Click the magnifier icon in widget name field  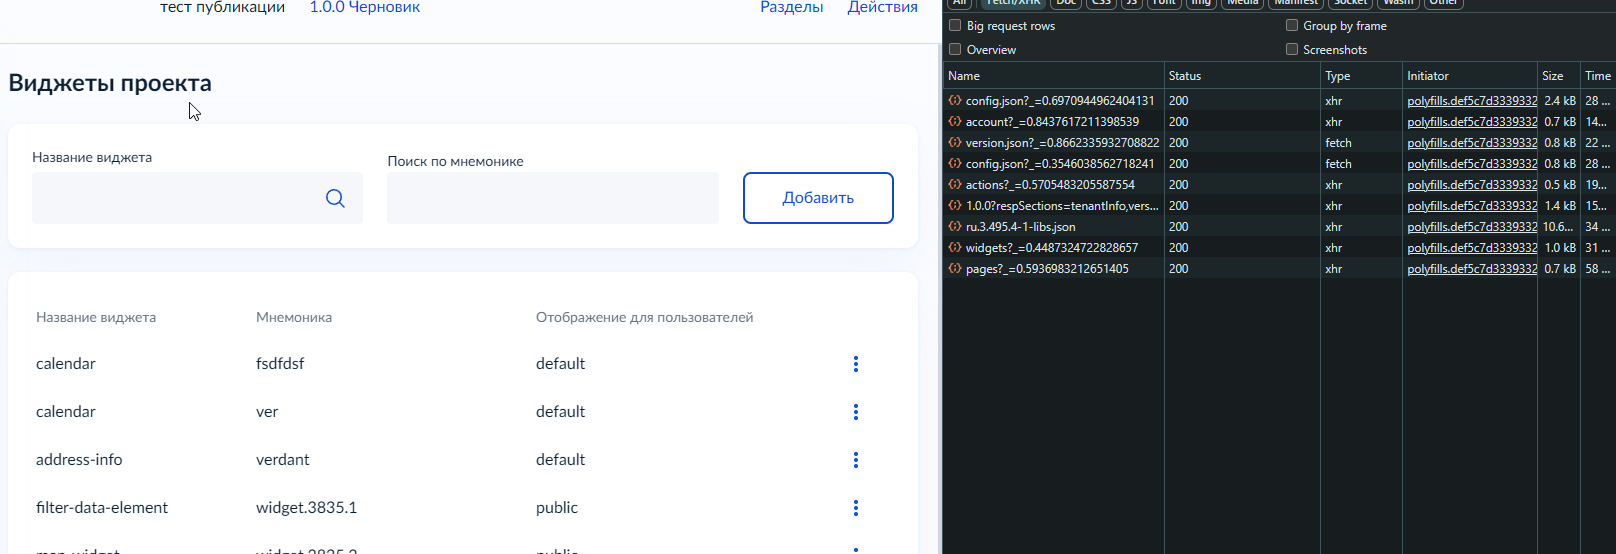click(335, 198)
